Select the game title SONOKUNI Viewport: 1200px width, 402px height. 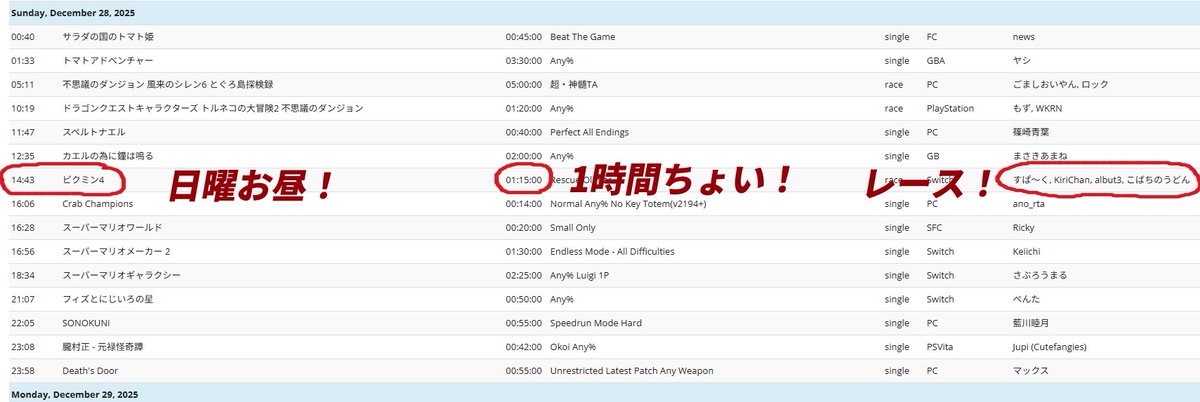point(87,323)
